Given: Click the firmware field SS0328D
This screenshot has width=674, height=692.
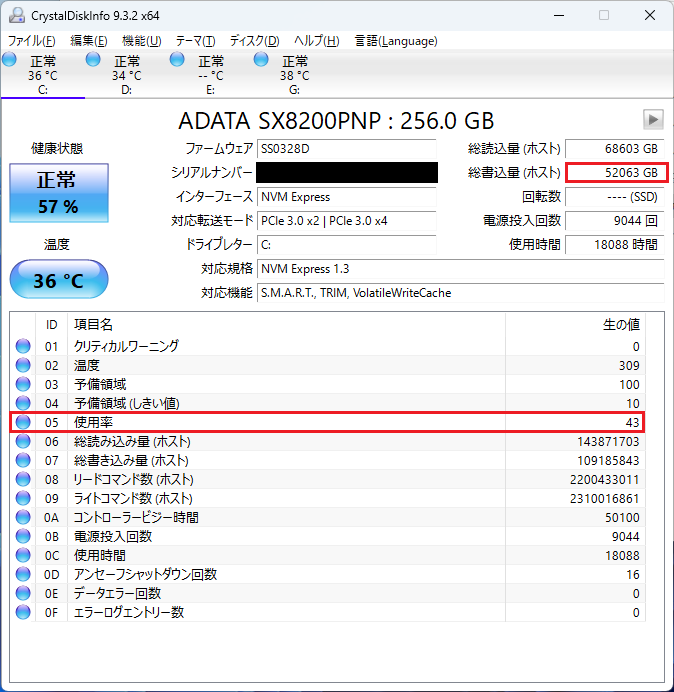Looking at the screenshot, I should [346, 149].
